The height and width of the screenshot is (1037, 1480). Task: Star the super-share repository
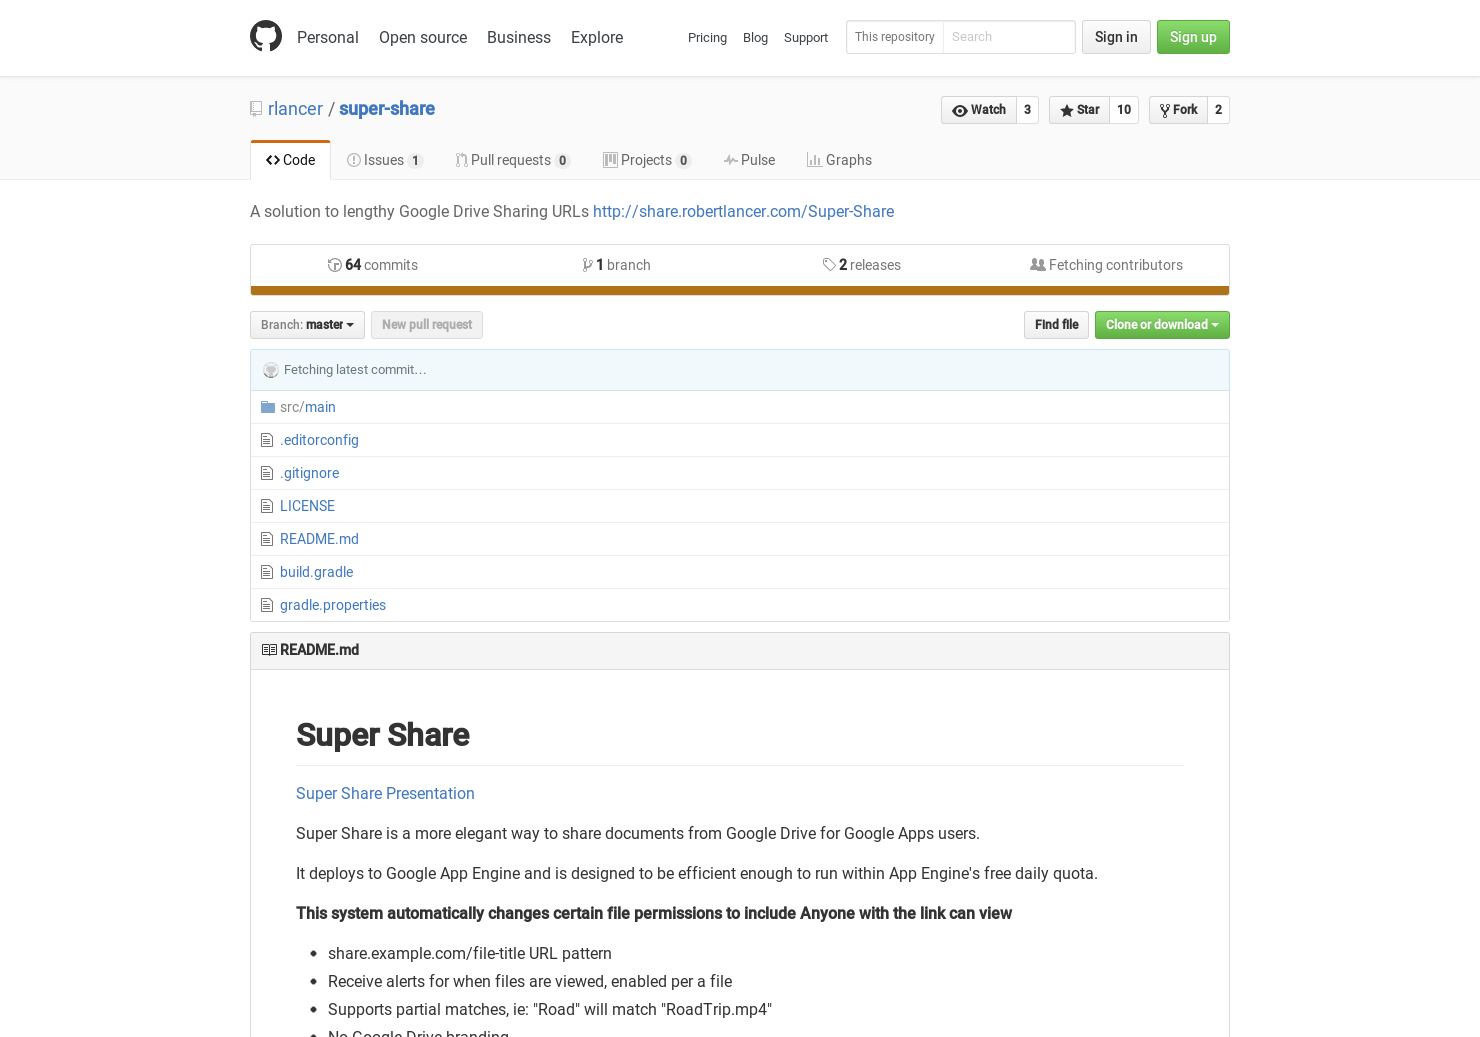click(1080, 110)
